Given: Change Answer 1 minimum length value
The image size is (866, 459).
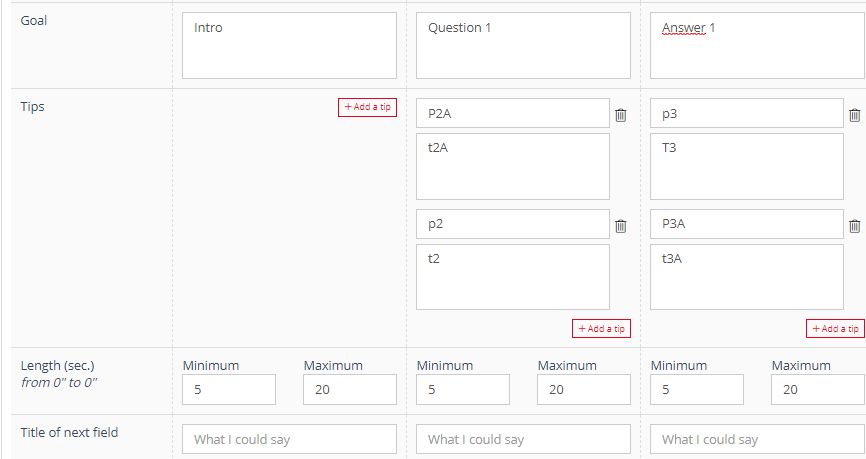Looking at the screenshot, I should point(697,389).
